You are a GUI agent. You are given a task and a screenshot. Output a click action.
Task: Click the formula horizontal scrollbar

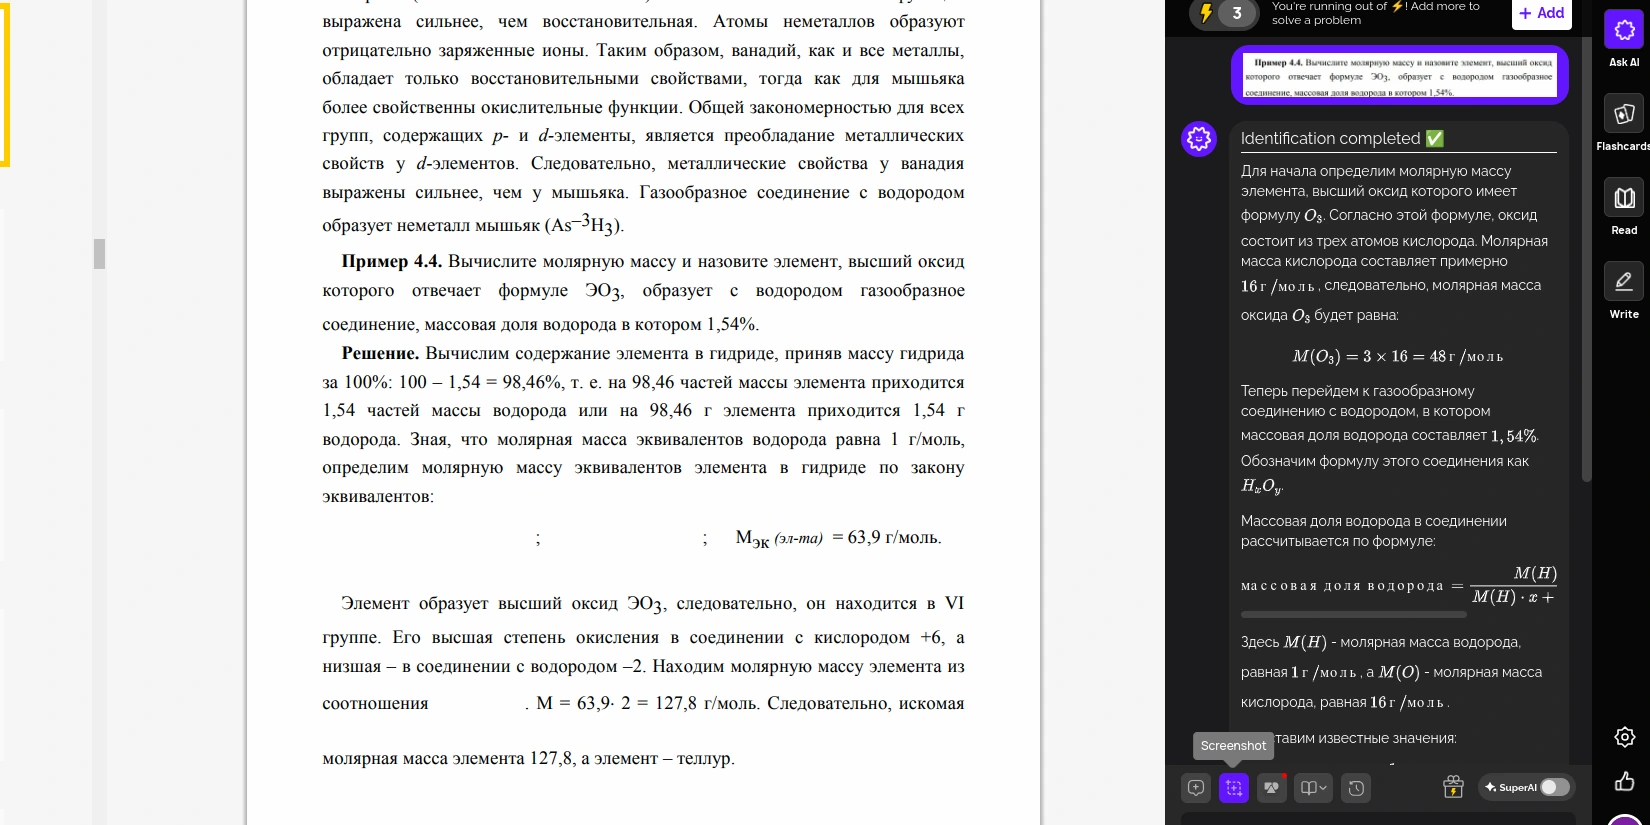click(1354, 614)
